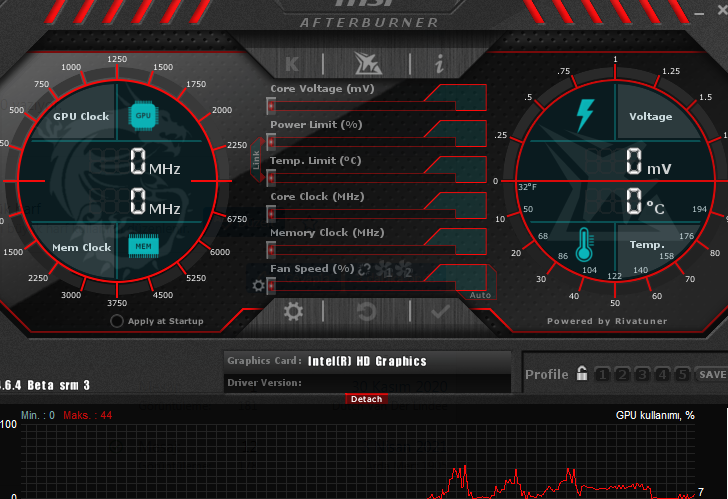Select fan 1 icon
This screenshot has height=499, width=728.
pyautogui.click(x=385, y=269)
